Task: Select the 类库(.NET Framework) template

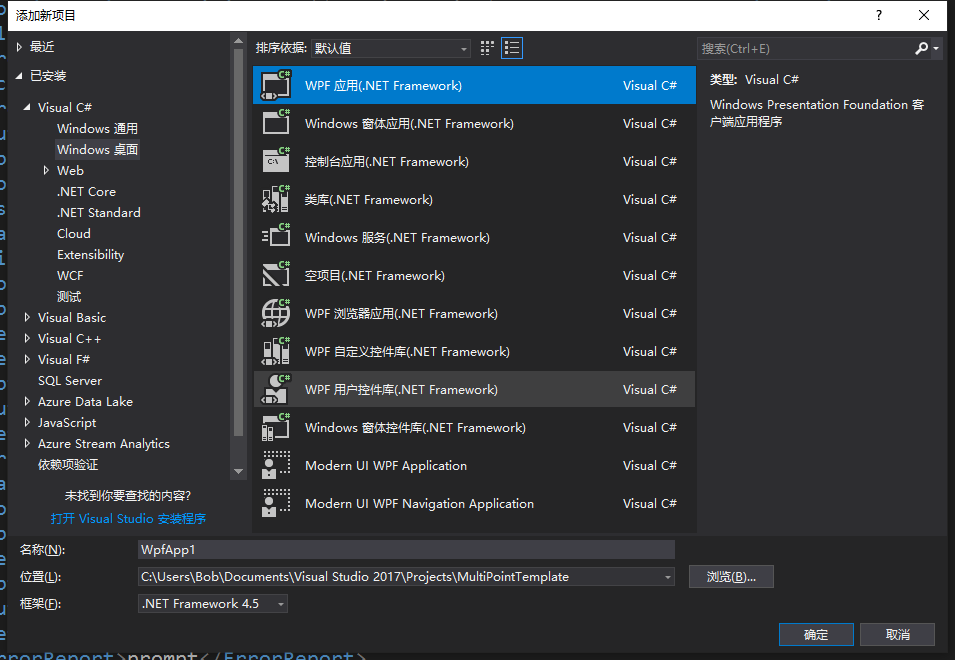Action: point(420,199)
